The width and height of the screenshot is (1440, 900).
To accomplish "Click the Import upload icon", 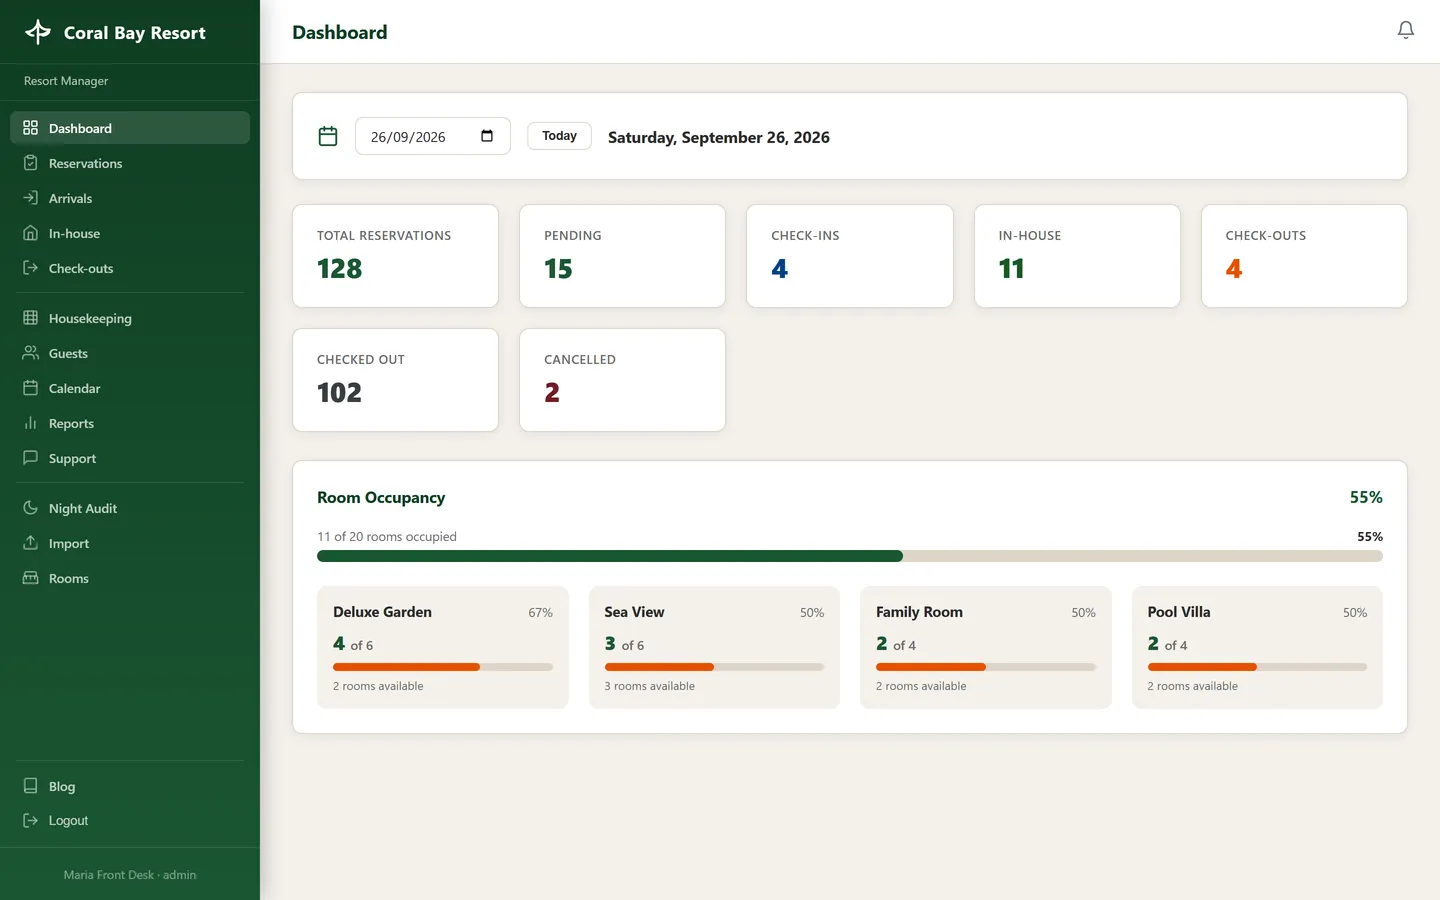I will click(x=30, y=543).
